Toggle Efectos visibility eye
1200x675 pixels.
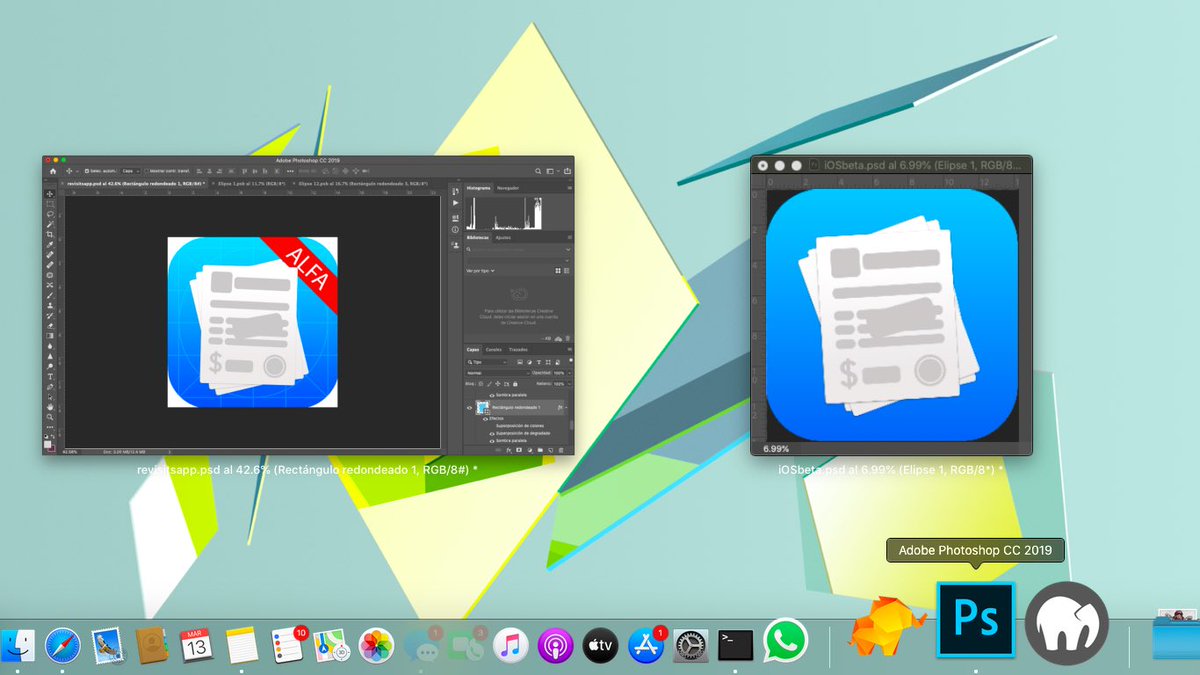point(485,419)
